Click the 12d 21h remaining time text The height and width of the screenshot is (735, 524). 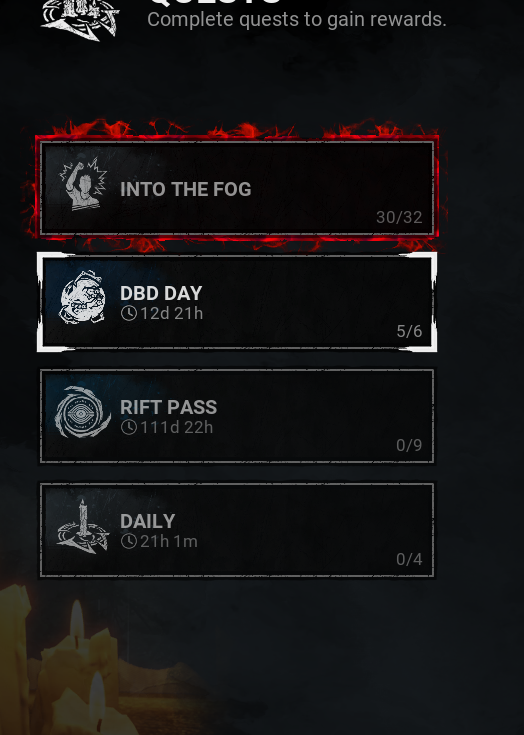172,313
